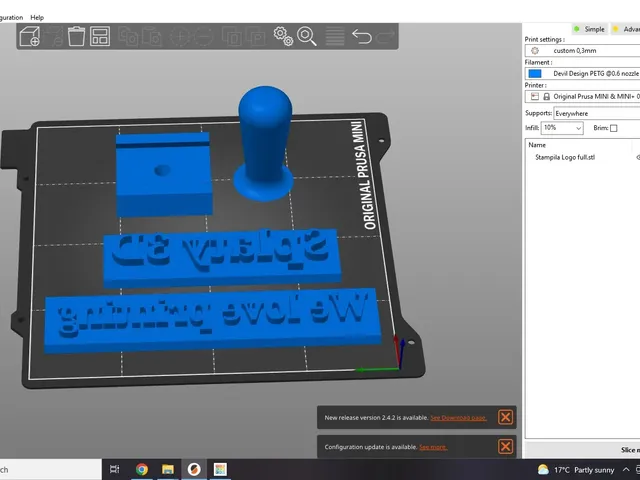Select the upper mirrored text plate model
This screenshot has width=640, height=480.
coord(221,257)
